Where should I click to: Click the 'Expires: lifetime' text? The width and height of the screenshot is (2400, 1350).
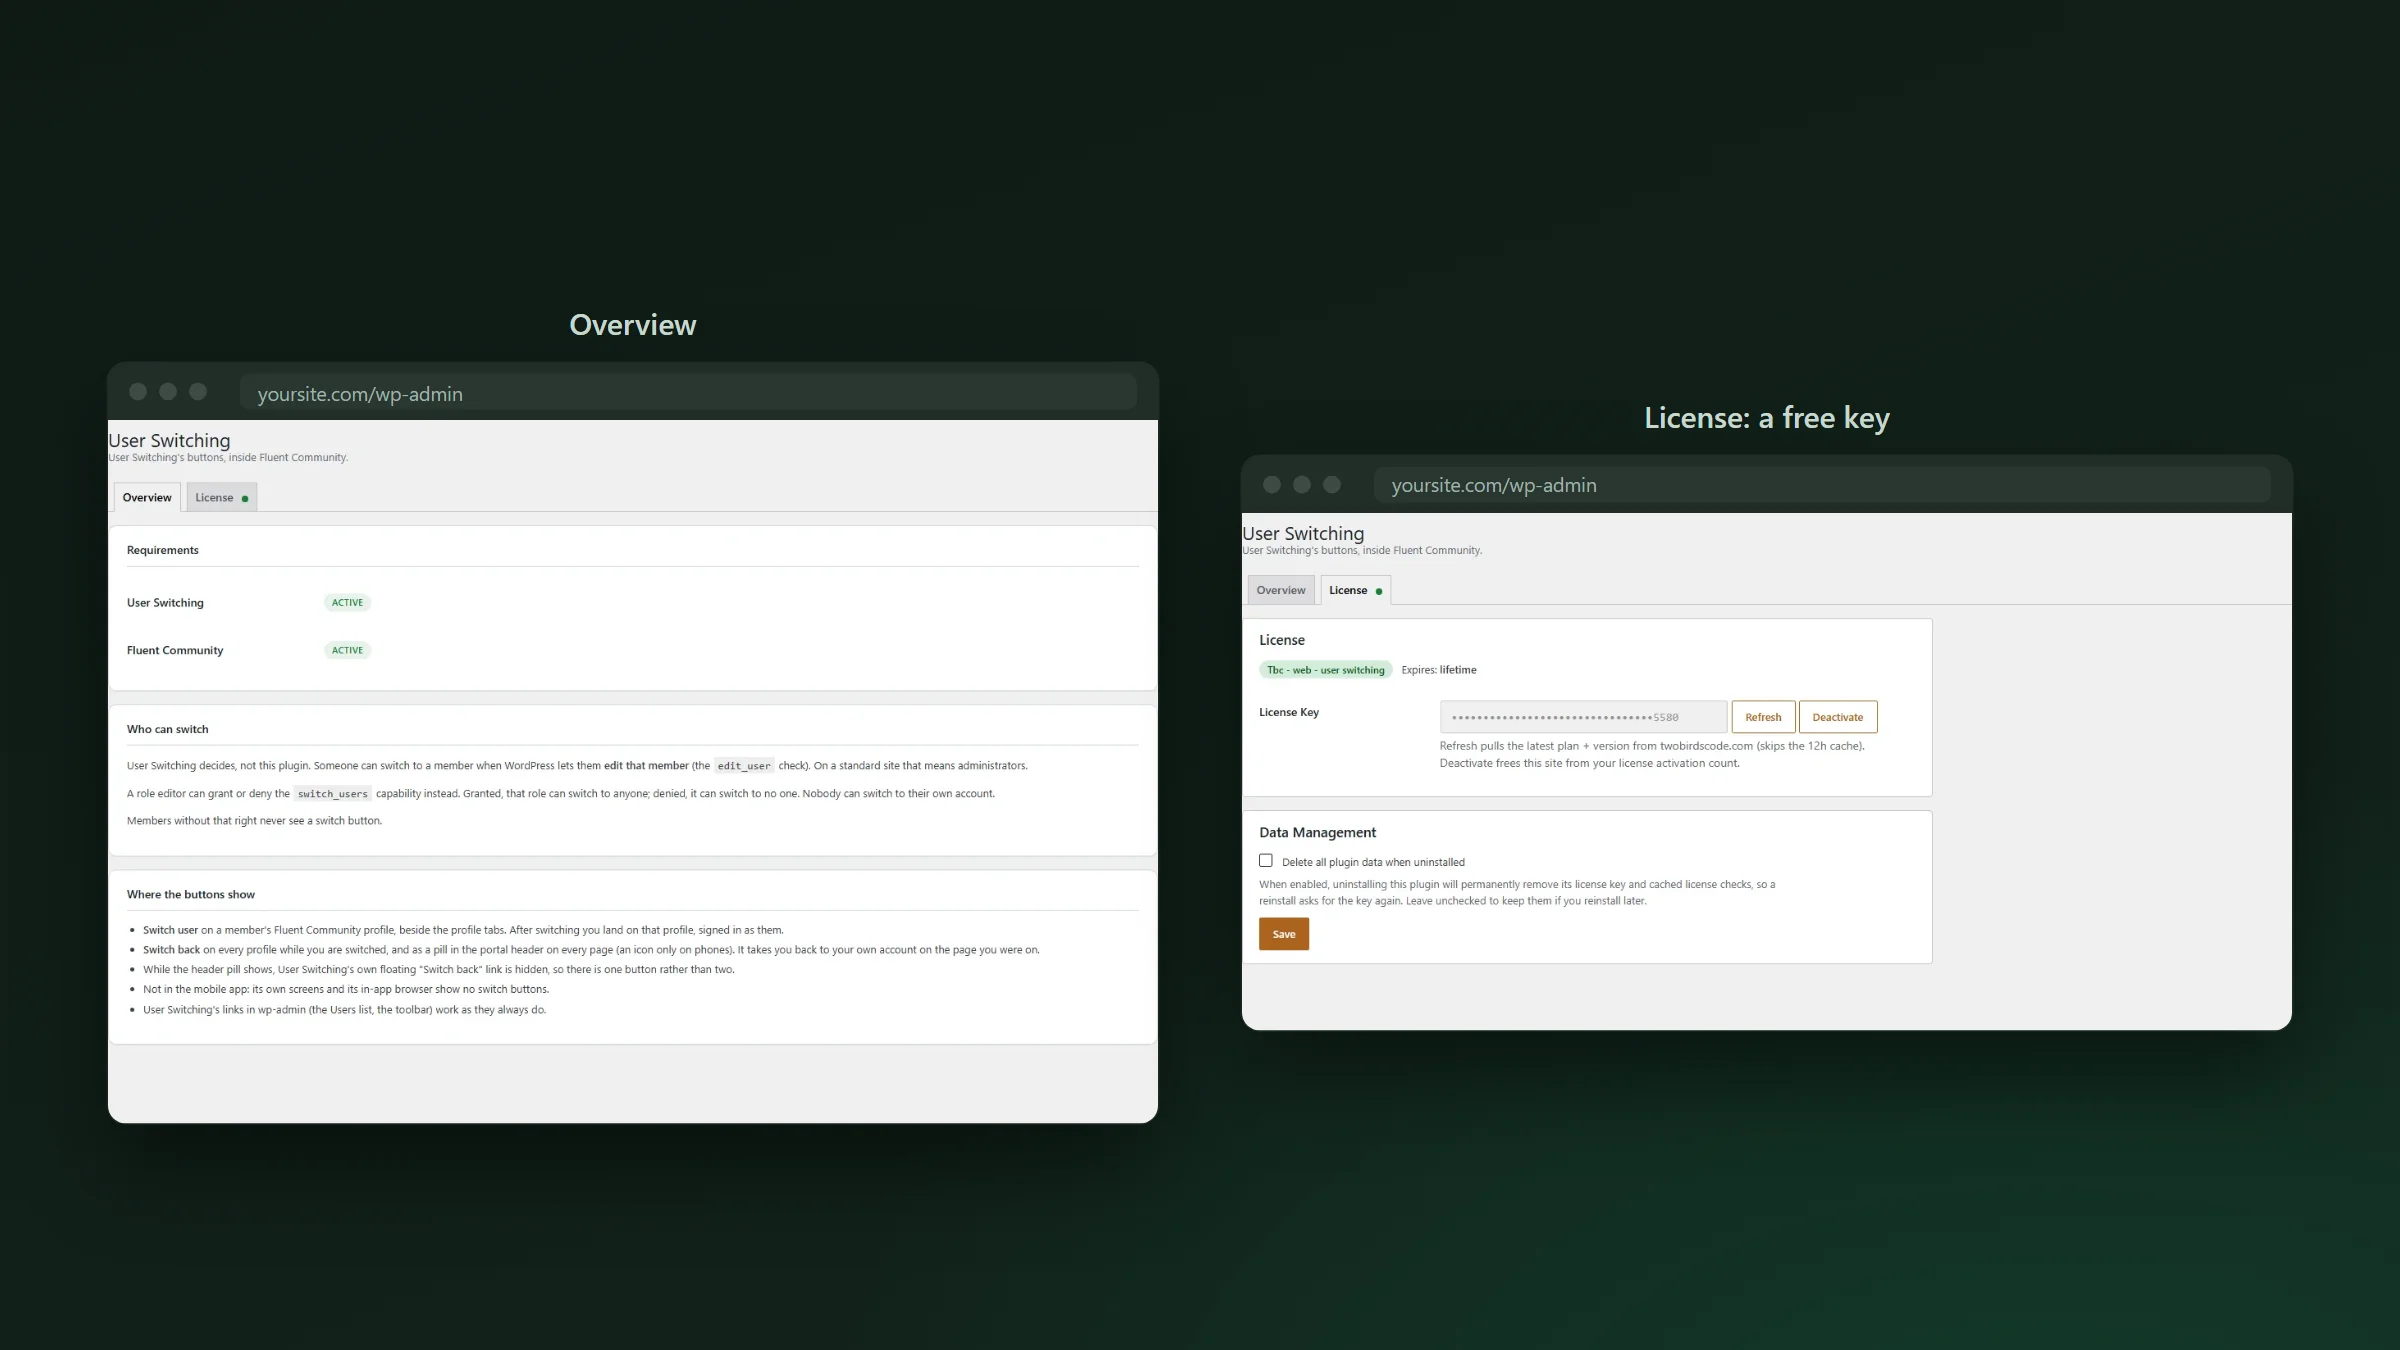click(1438, 670)
